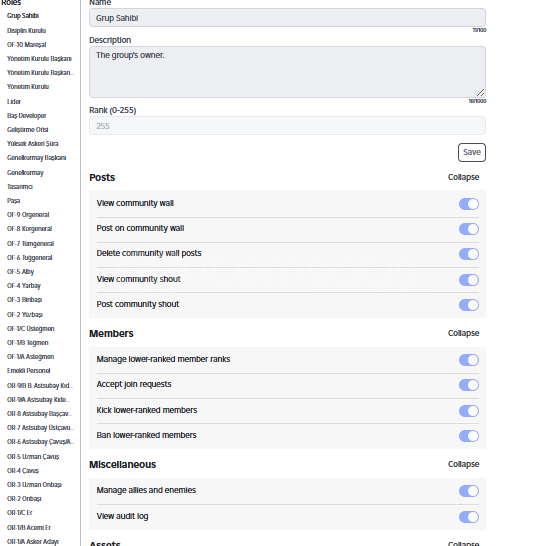Screen dimensions: 545x546
Task: Collapse the Miscellaneous section
Action: pyautogui.click(x=463, y=464)
